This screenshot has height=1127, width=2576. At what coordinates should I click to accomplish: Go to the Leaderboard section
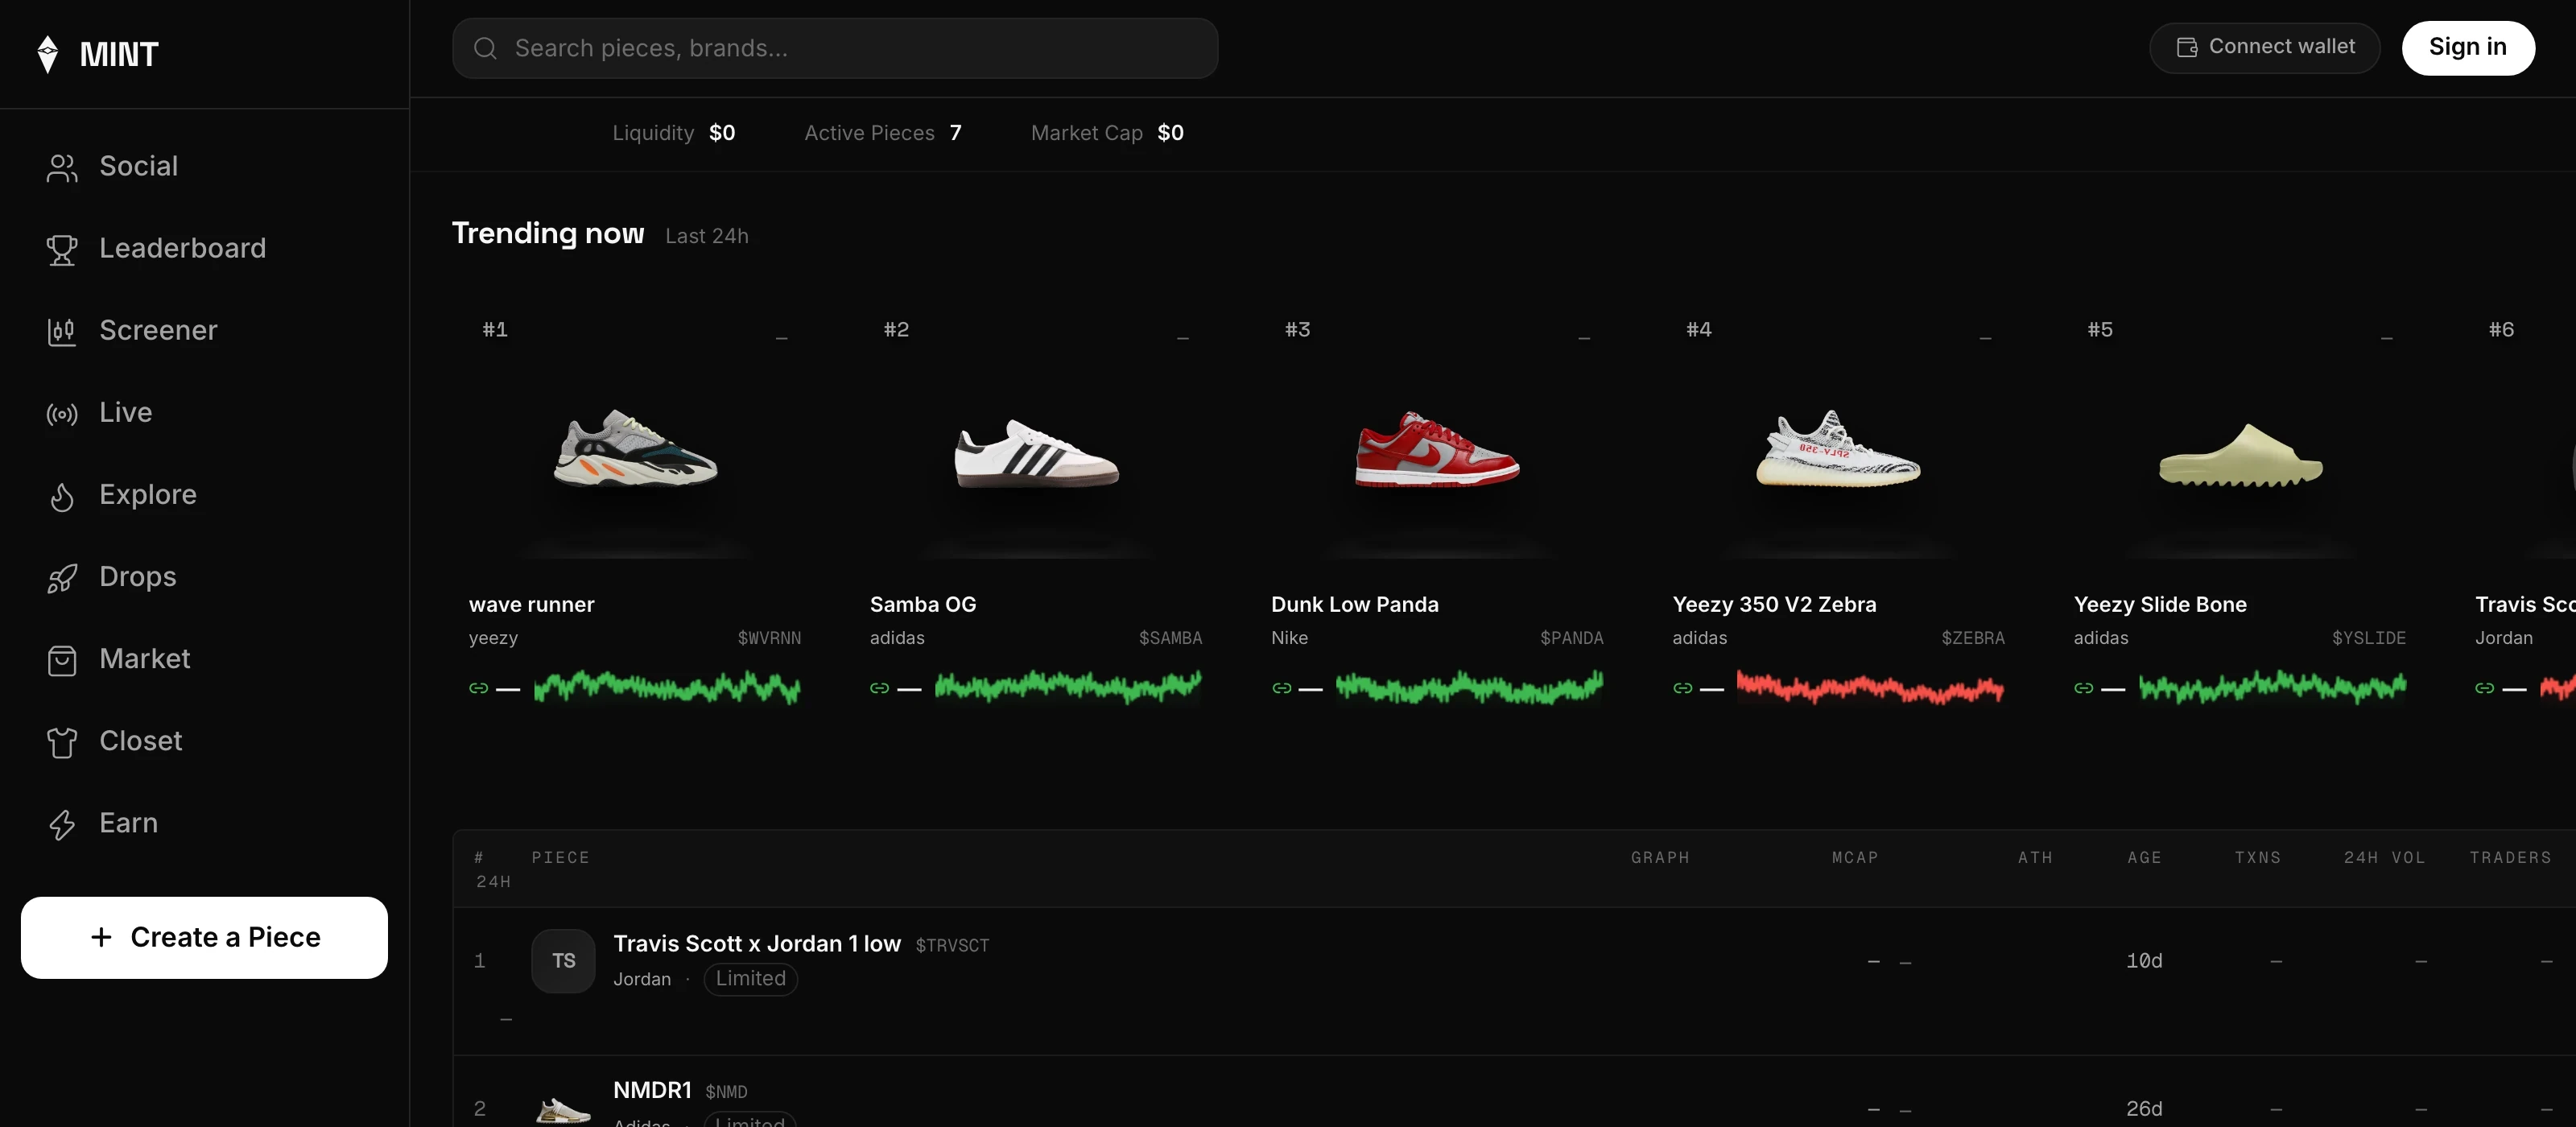pyautogui.click(x=182, y=248)
